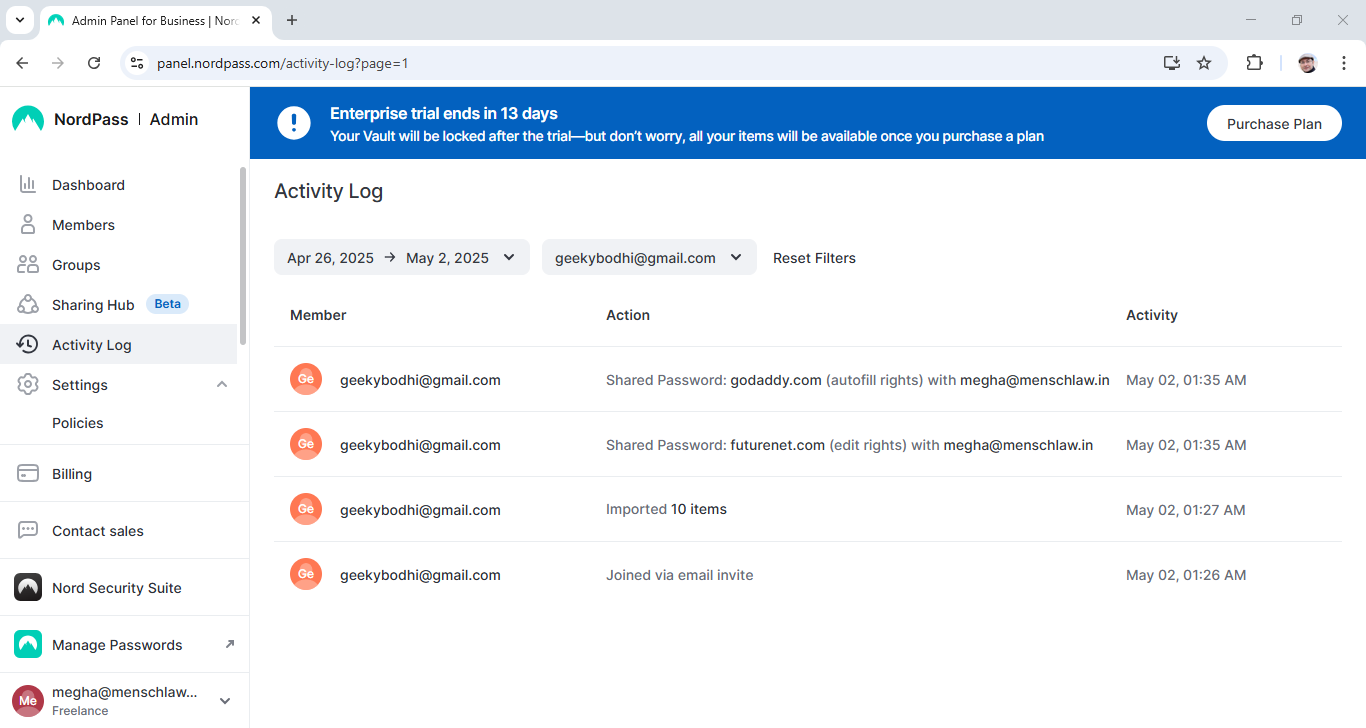
Task: Open the geekybodhi@gmail.com member filter dropdown
Action: (x=649, y=257)
